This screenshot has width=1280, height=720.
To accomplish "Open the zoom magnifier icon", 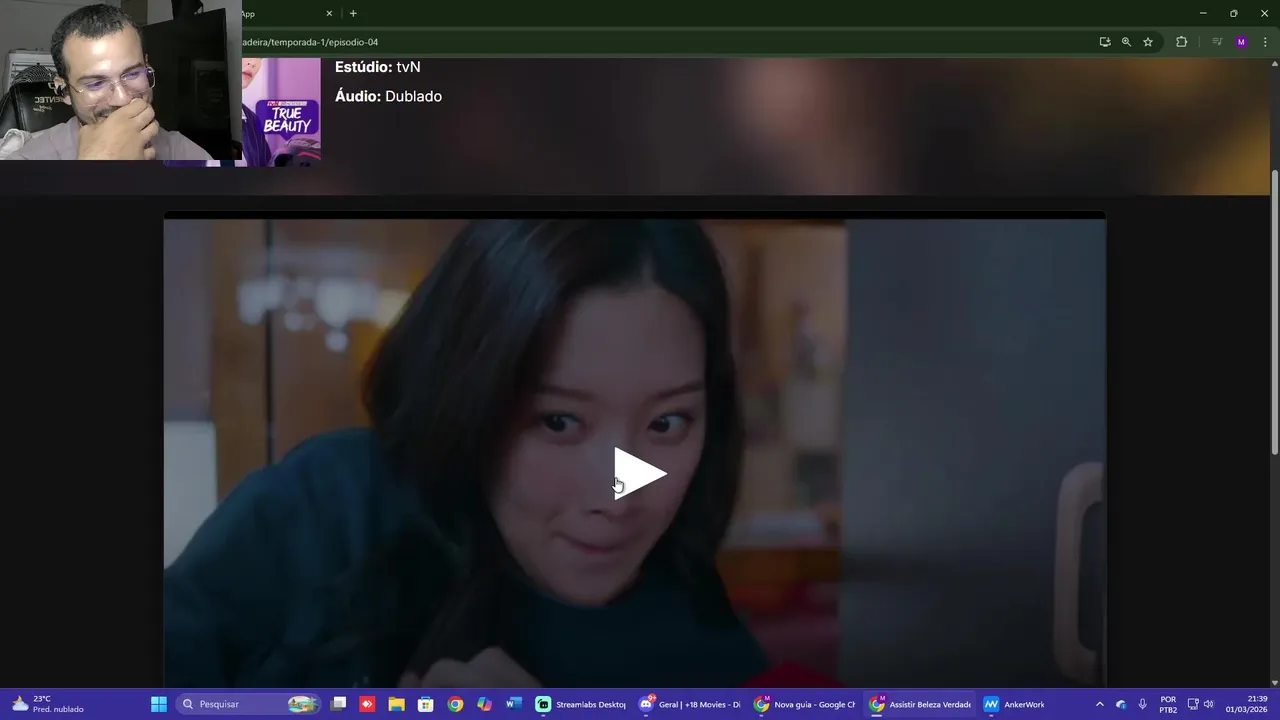I will click(x=1126, y=42).
